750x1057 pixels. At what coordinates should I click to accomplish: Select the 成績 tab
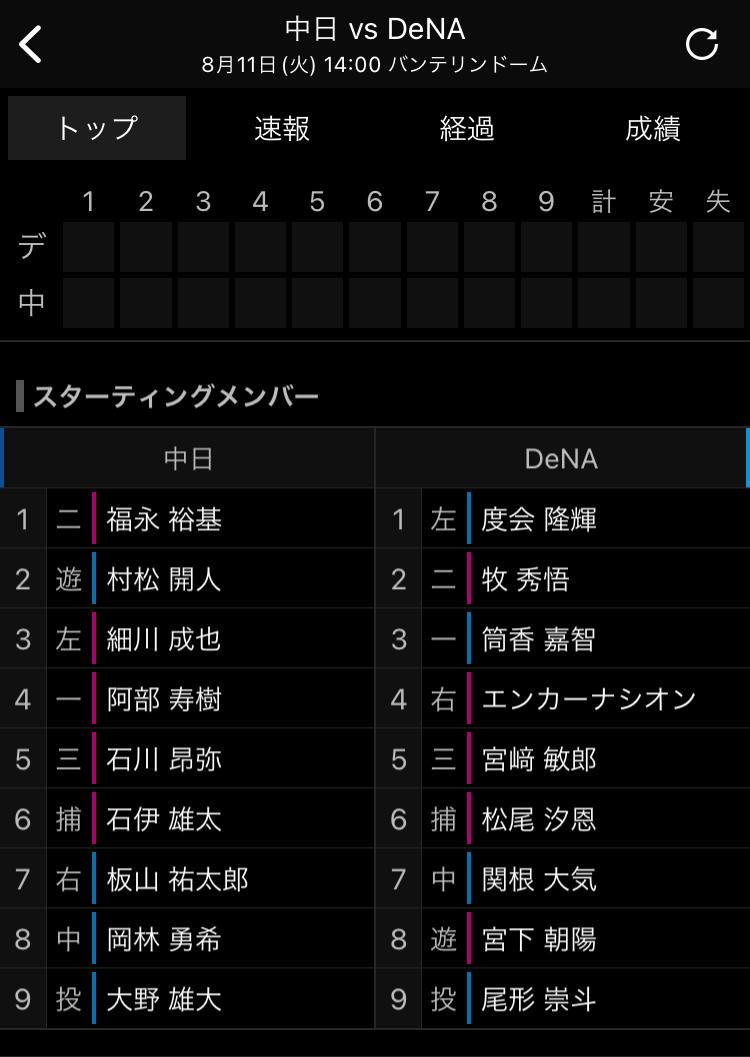tap(652, 128)
